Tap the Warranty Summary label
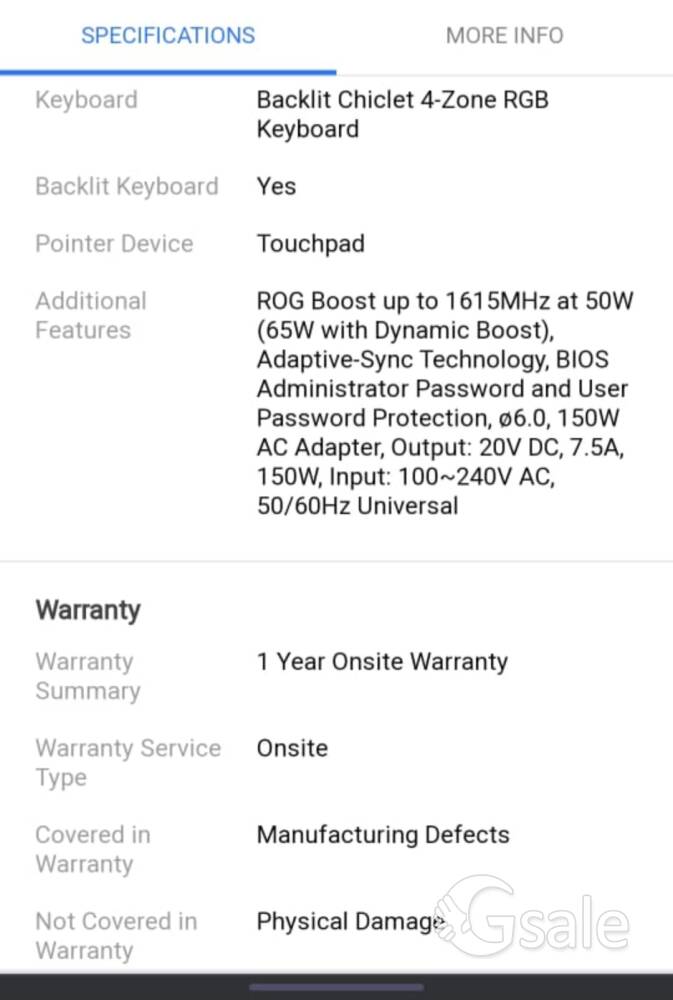The height and width of the screenshot is (1000, 673). point(88,676)
